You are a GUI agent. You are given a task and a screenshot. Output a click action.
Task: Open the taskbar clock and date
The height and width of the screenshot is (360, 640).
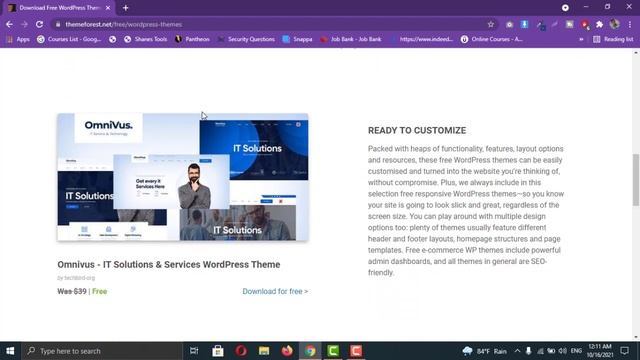pos(600,351)
